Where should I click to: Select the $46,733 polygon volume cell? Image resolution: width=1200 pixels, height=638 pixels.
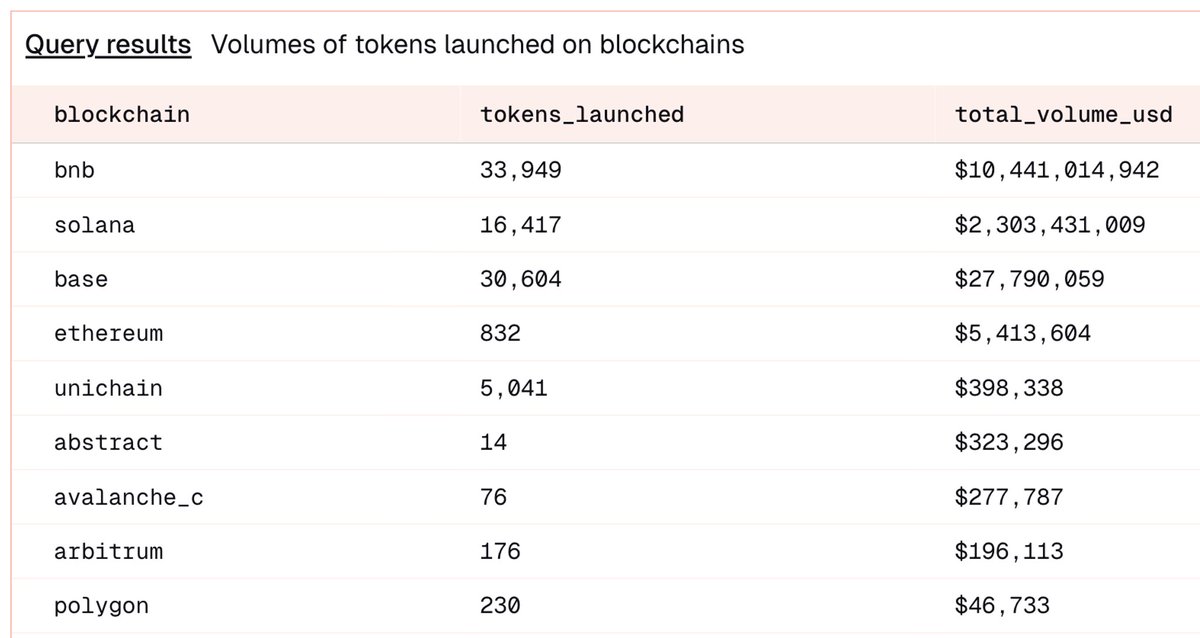pyautogui.click(x=1003, y=605)
